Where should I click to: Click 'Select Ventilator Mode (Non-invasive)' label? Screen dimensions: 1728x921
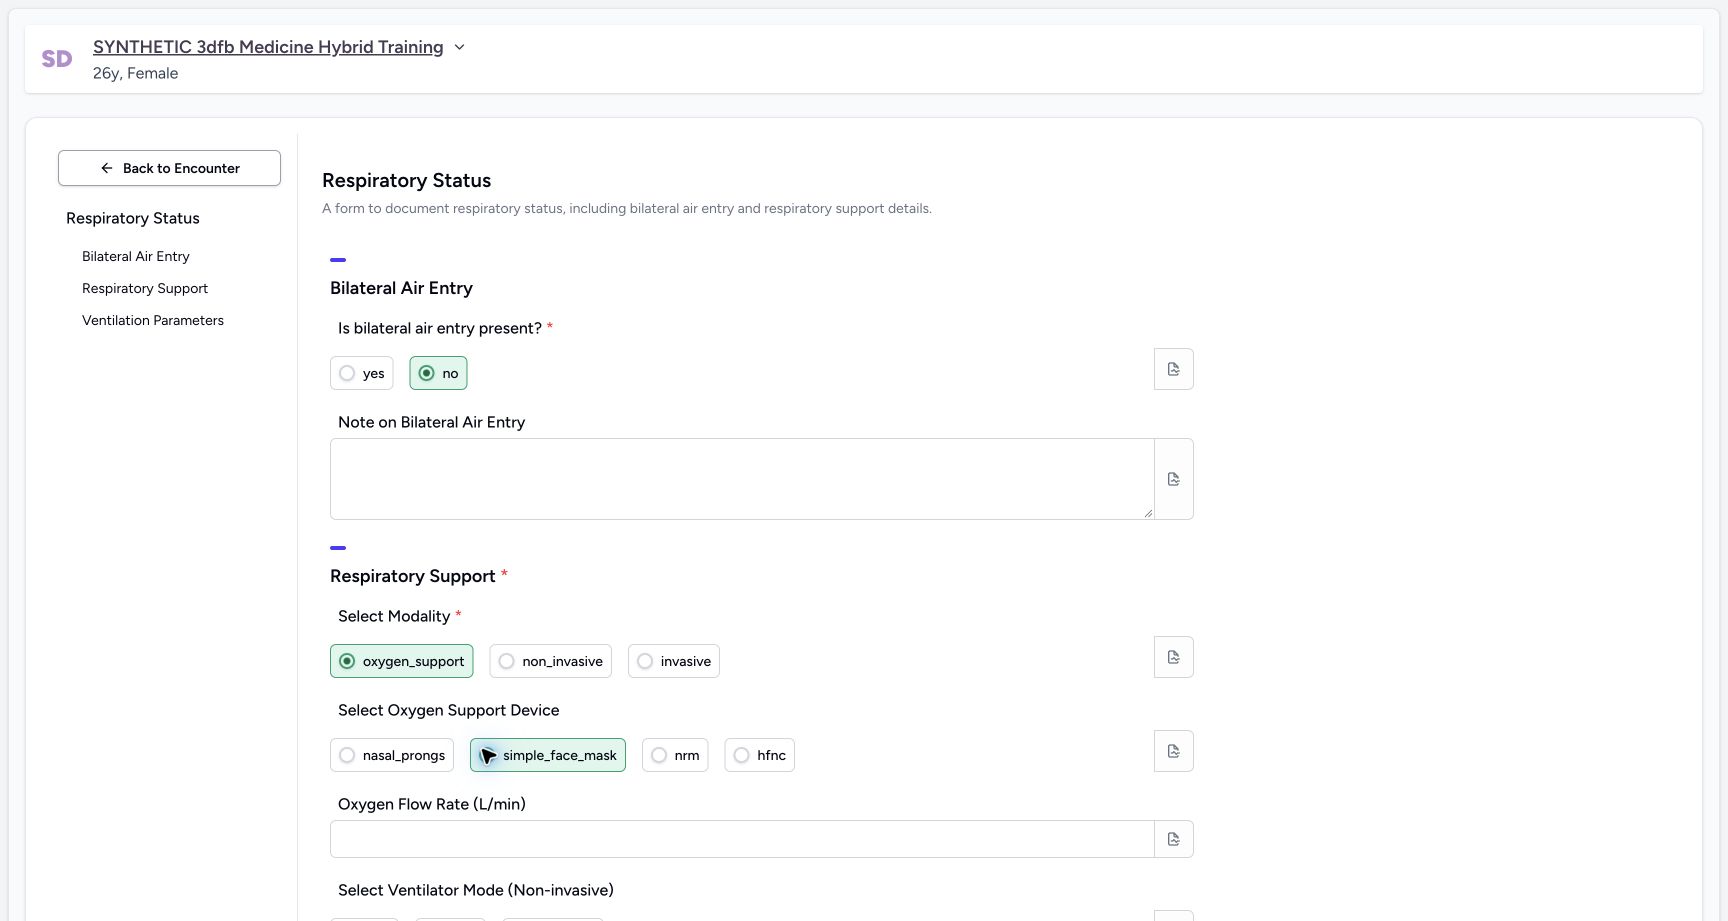pyautogui.click(x=476, y=890)
